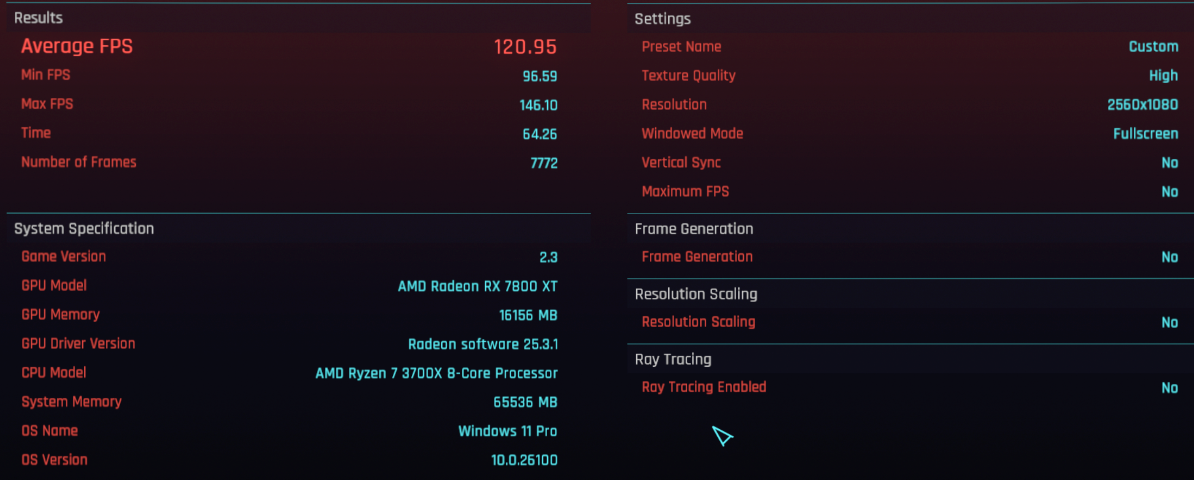
Task: Select the OS Name Windows 11 Pro
Action: click(x=507, y=431)
